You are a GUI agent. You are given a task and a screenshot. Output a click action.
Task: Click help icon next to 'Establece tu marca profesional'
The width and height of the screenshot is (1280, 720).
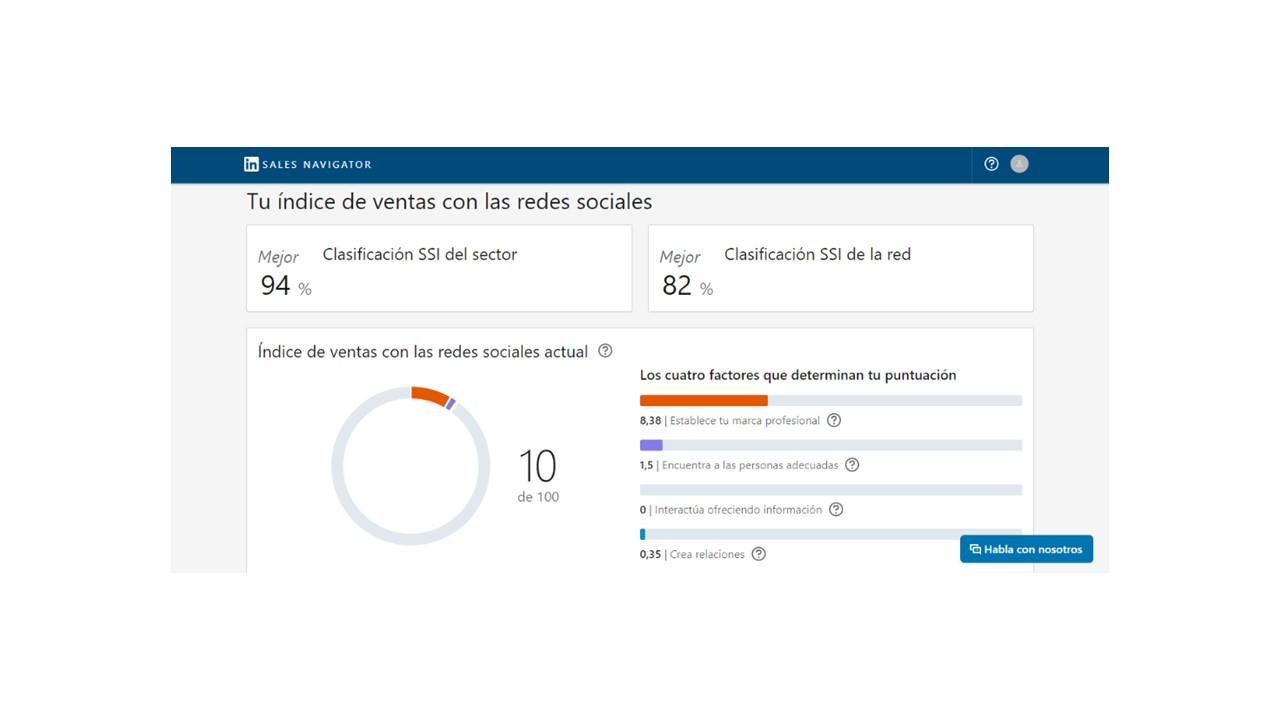coord(834,420)
